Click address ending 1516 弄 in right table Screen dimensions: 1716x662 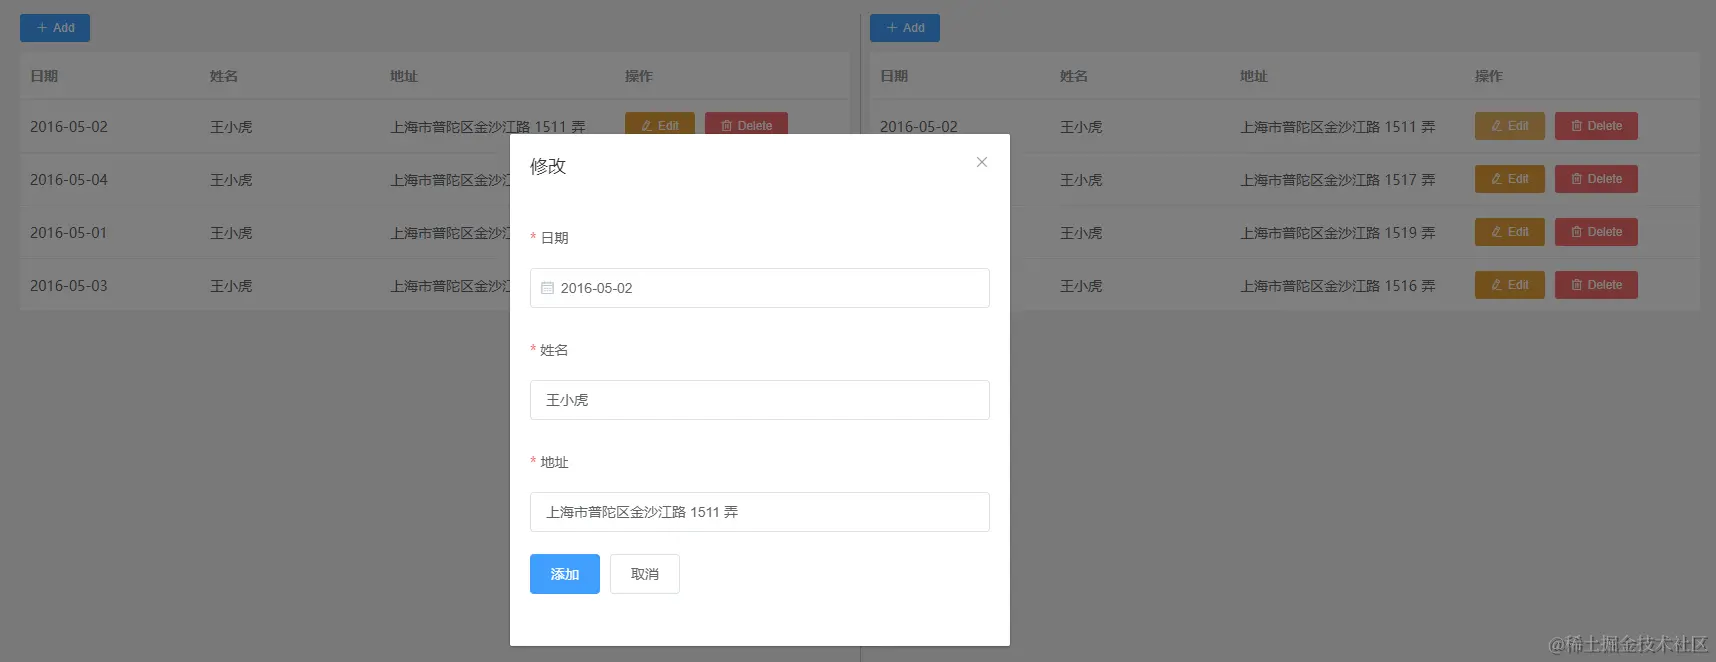pos(1338,286)
